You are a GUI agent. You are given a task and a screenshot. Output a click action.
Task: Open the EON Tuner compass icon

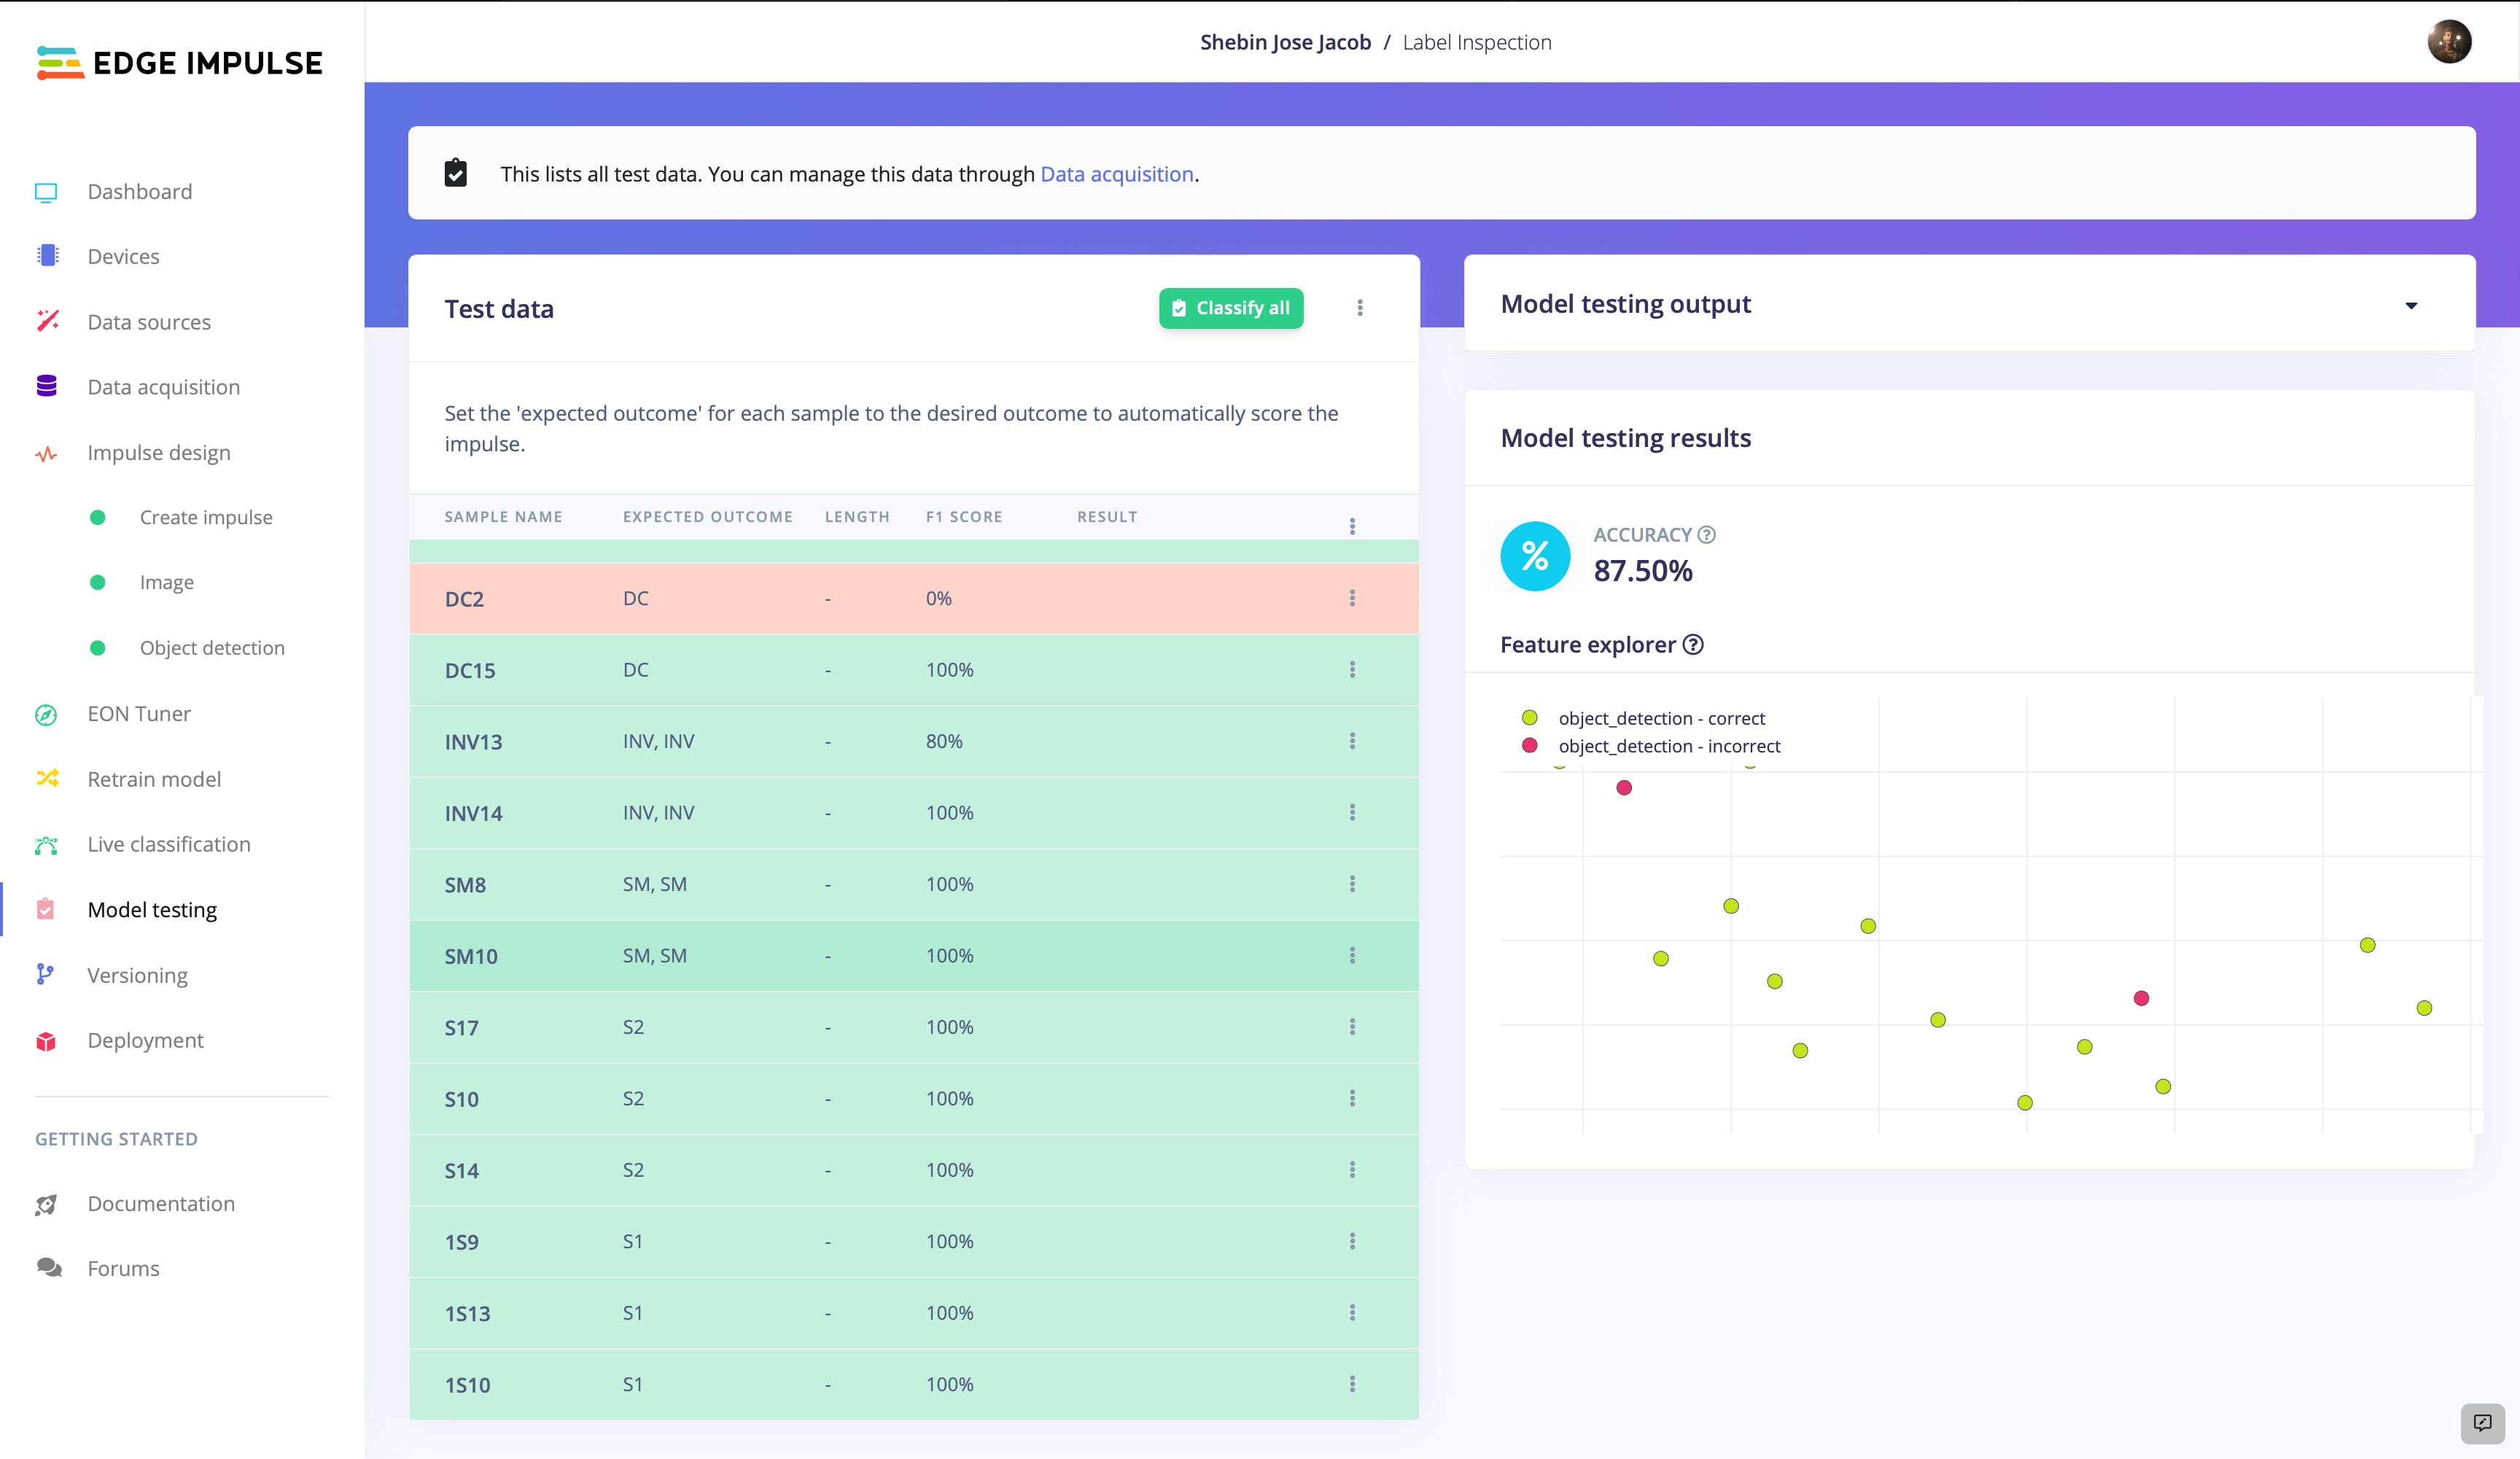coord(46,714)
